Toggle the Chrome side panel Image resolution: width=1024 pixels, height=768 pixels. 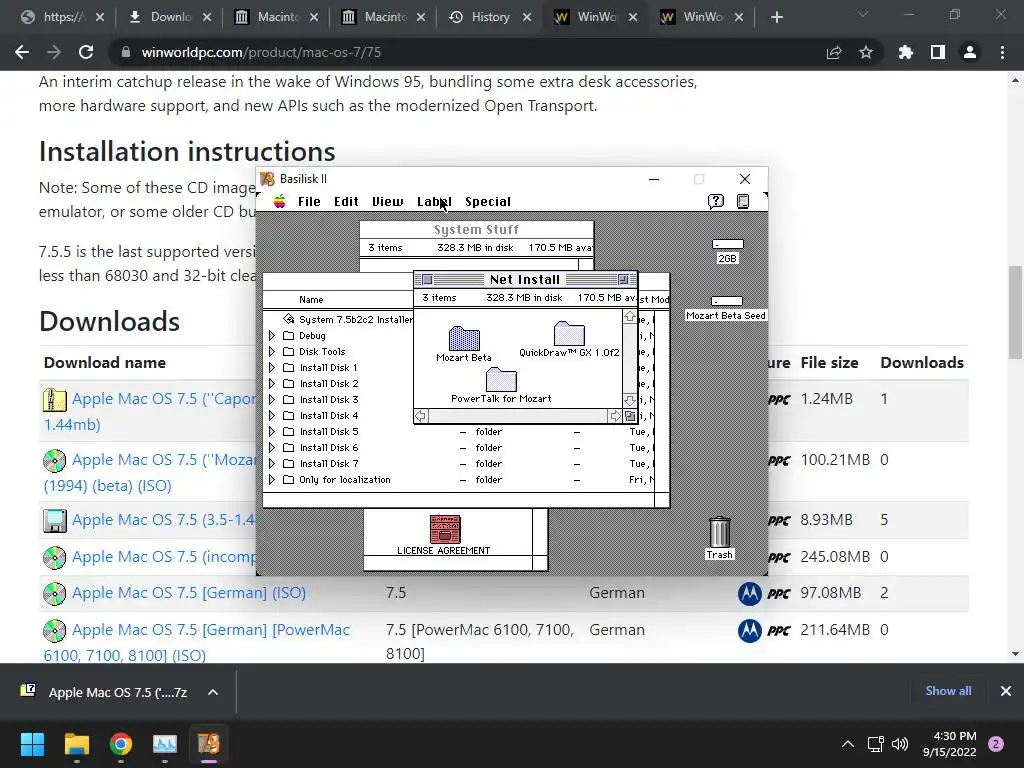(x=938, y=52)
